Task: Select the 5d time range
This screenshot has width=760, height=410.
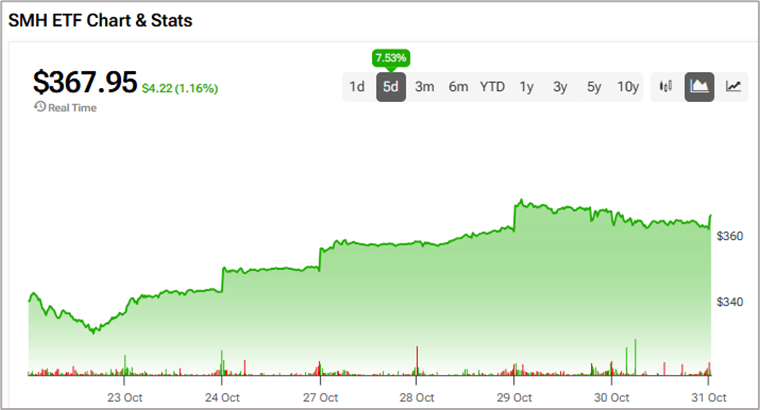Action: pos(391,87)
